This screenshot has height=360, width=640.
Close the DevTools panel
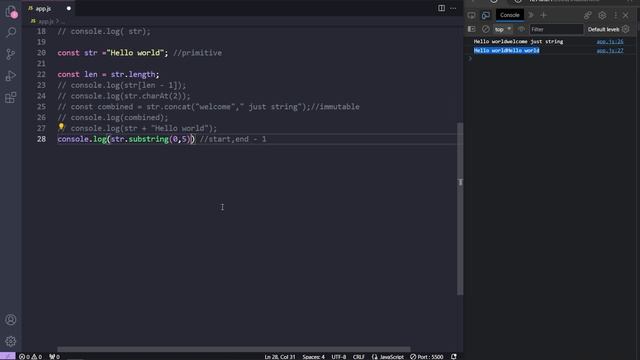click(626, 15)
